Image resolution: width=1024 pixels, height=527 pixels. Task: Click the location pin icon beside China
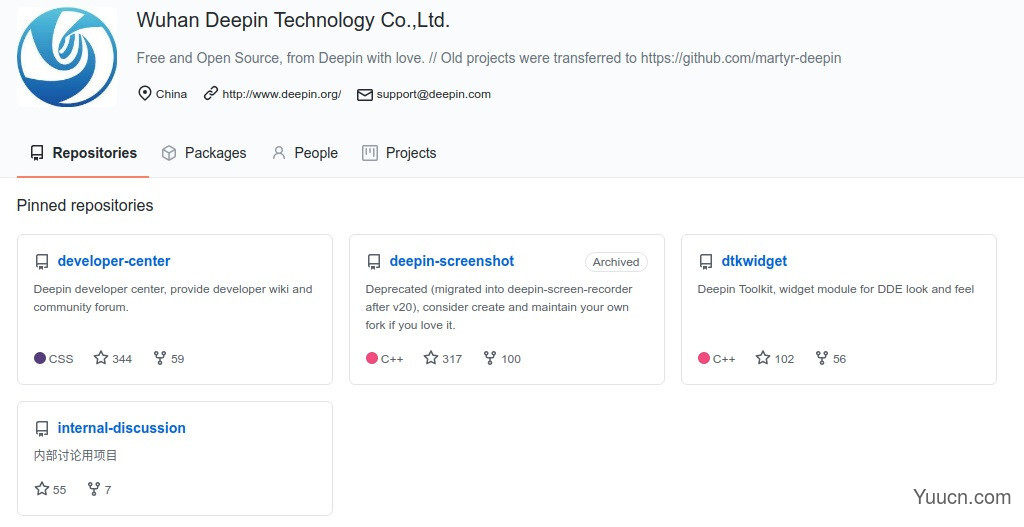[145, 93]
